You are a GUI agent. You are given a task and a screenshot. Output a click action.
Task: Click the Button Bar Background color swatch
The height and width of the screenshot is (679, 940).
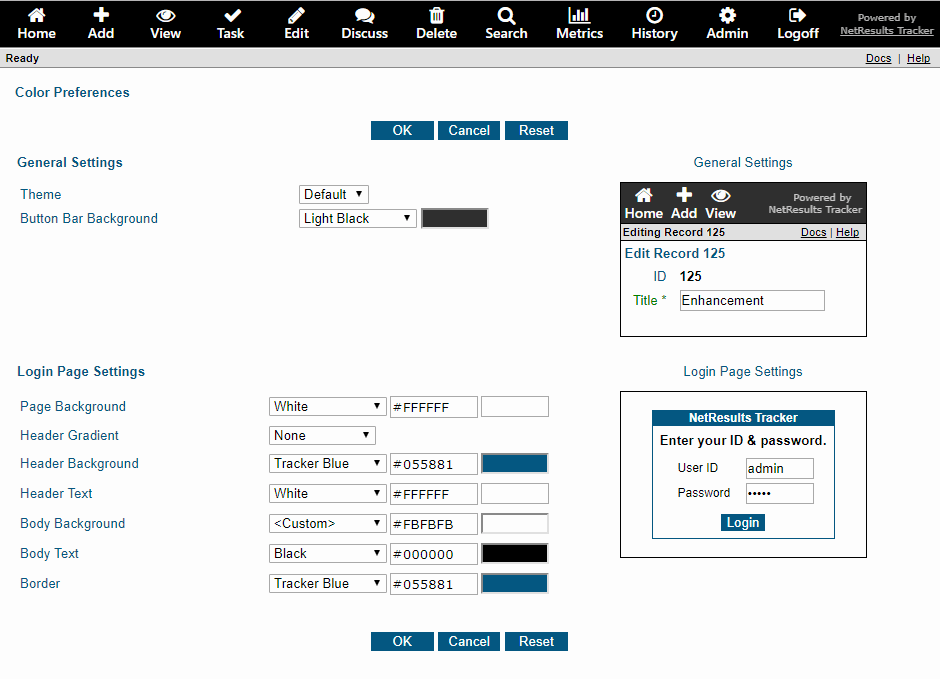tap(454, 218)
